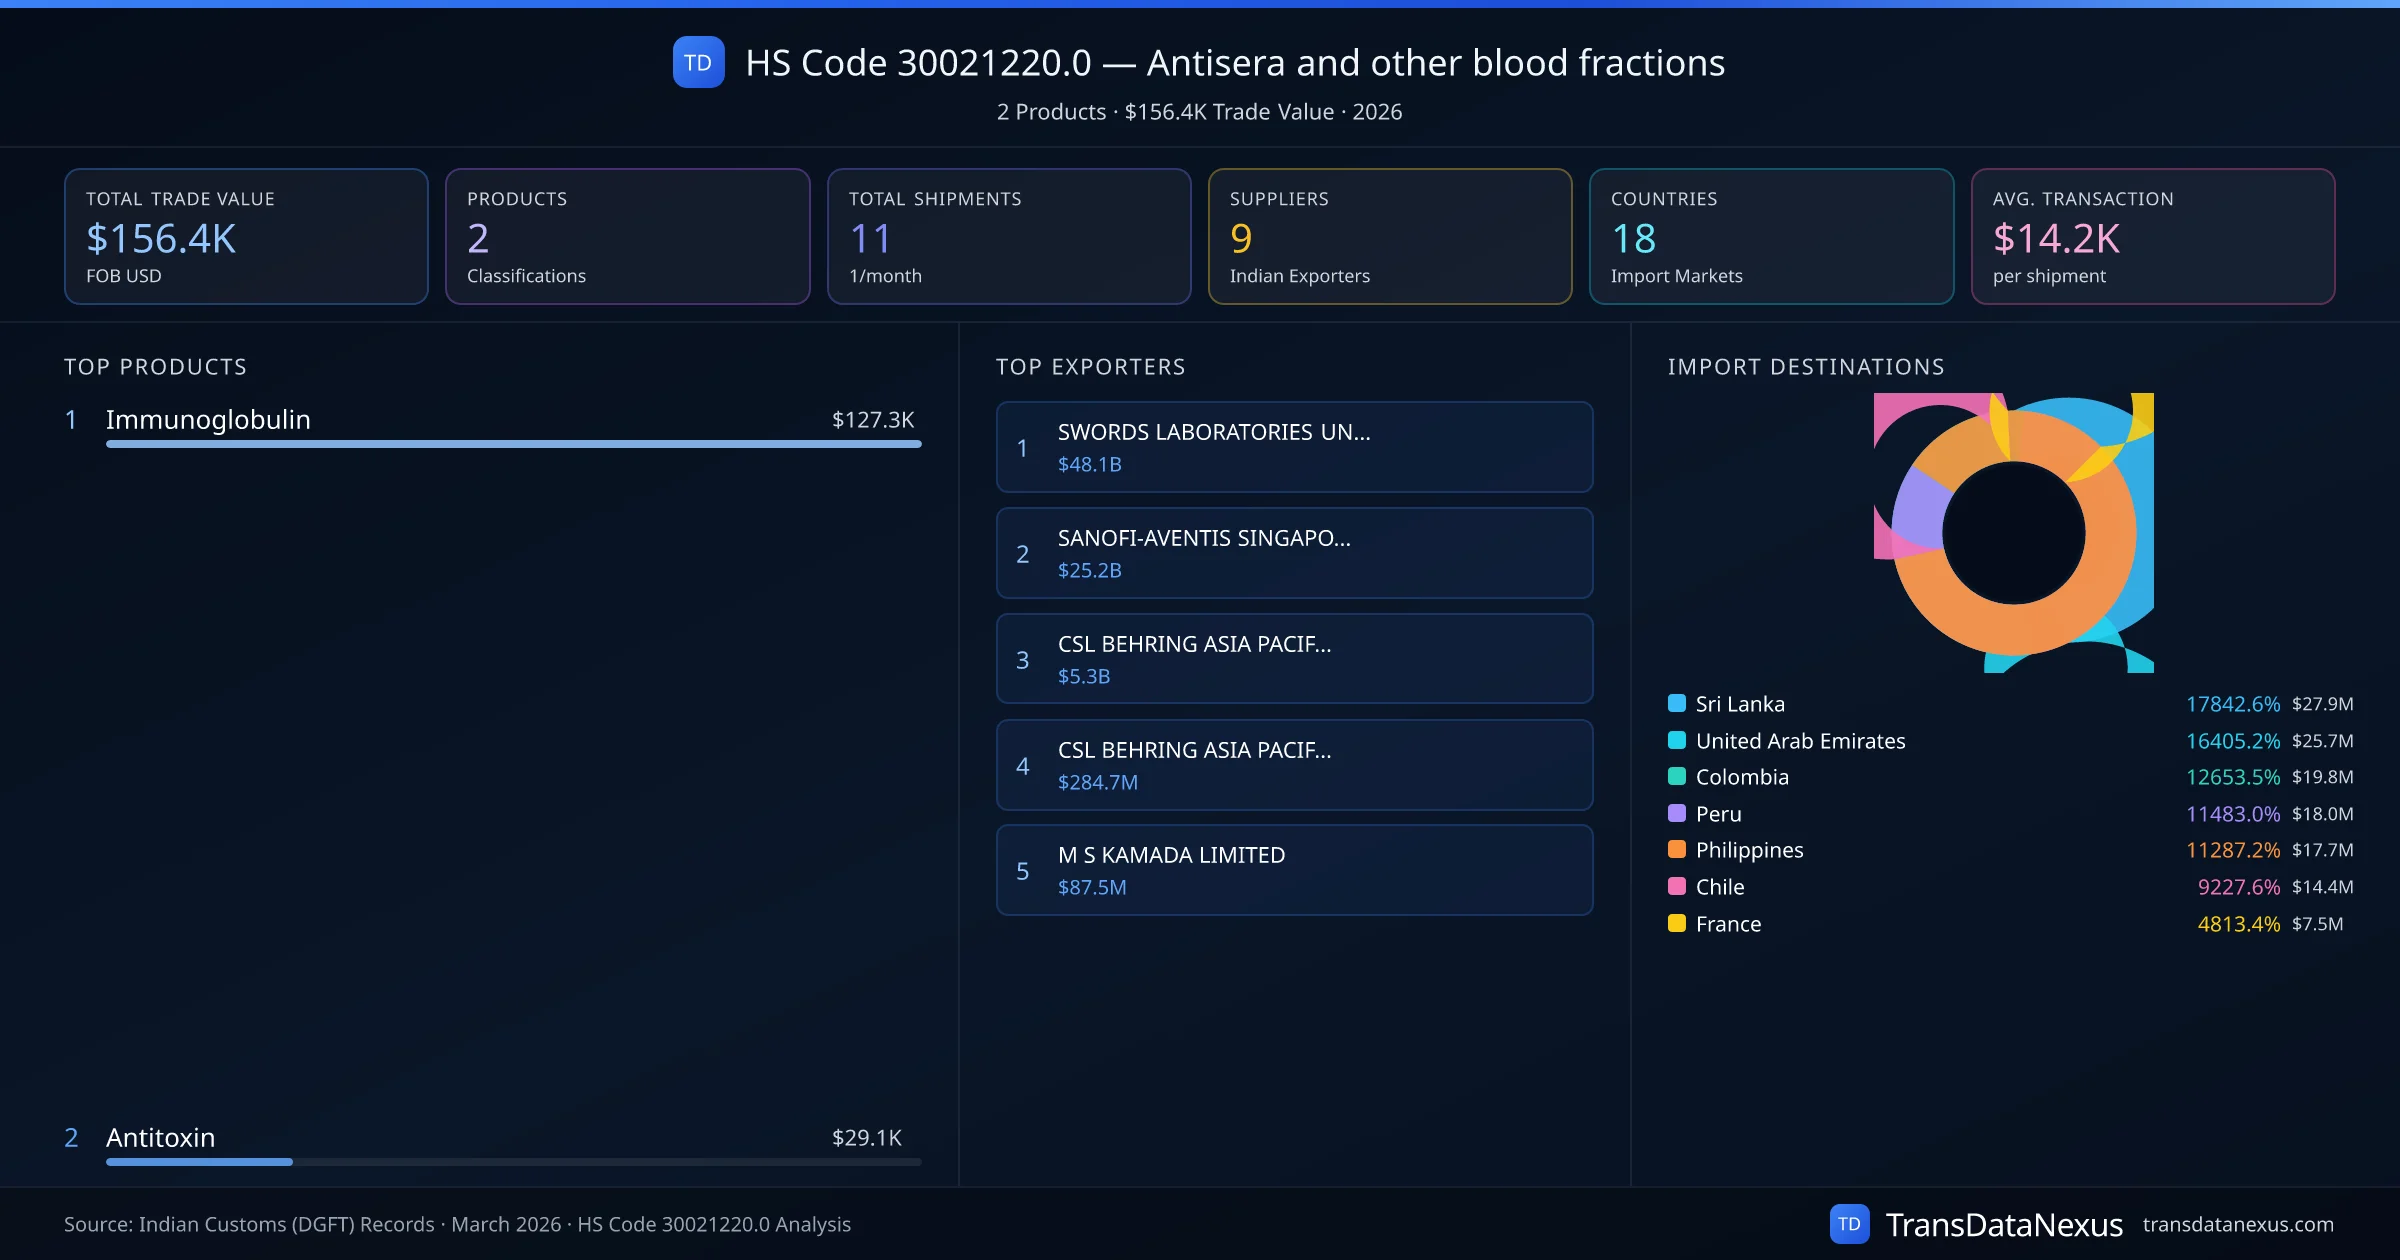The image size is (2400, 1260).
Task: Open the transdatanexus.com link
Action: pos(2237,1224)
